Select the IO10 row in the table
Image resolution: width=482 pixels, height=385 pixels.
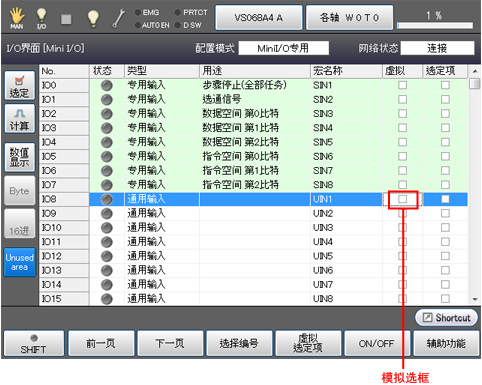point(253,228)
